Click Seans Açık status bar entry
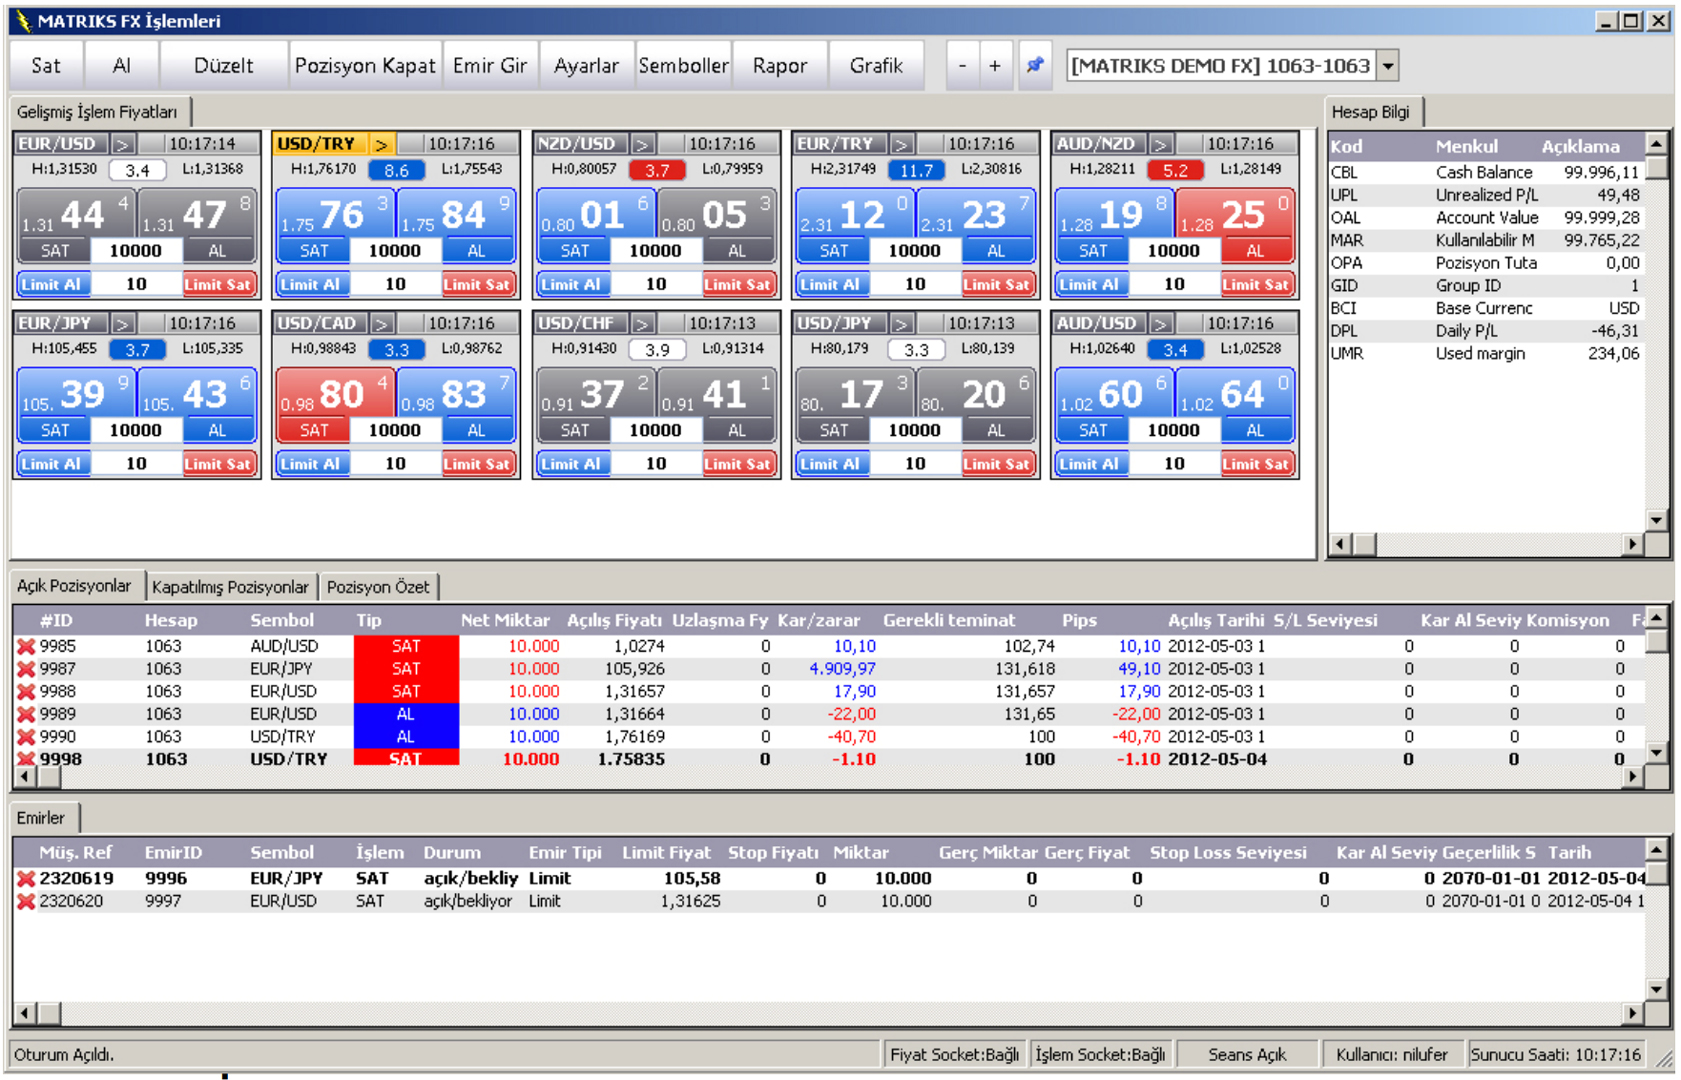The height and width of the screenshot is (1080, 1681). [1247, 1055]
